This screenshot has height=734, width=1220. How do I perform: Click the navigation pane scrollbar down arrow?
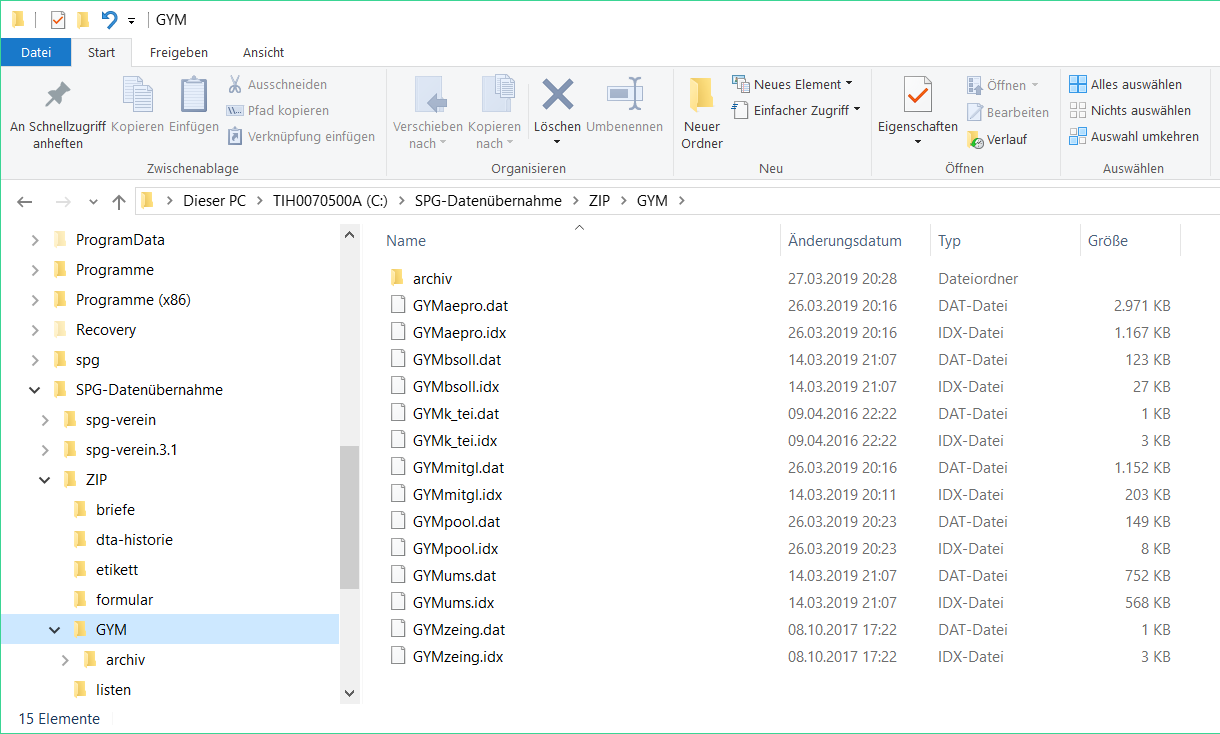point(349,692)
